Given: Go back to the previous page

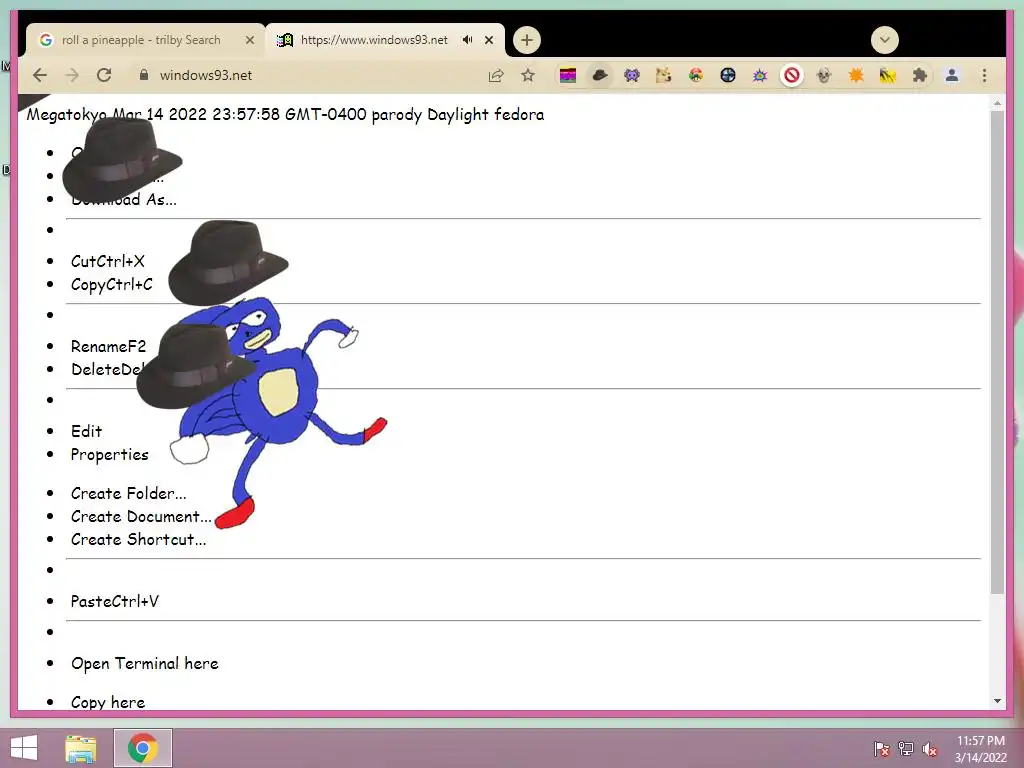Looking at the screenshot, I should 40,75.
